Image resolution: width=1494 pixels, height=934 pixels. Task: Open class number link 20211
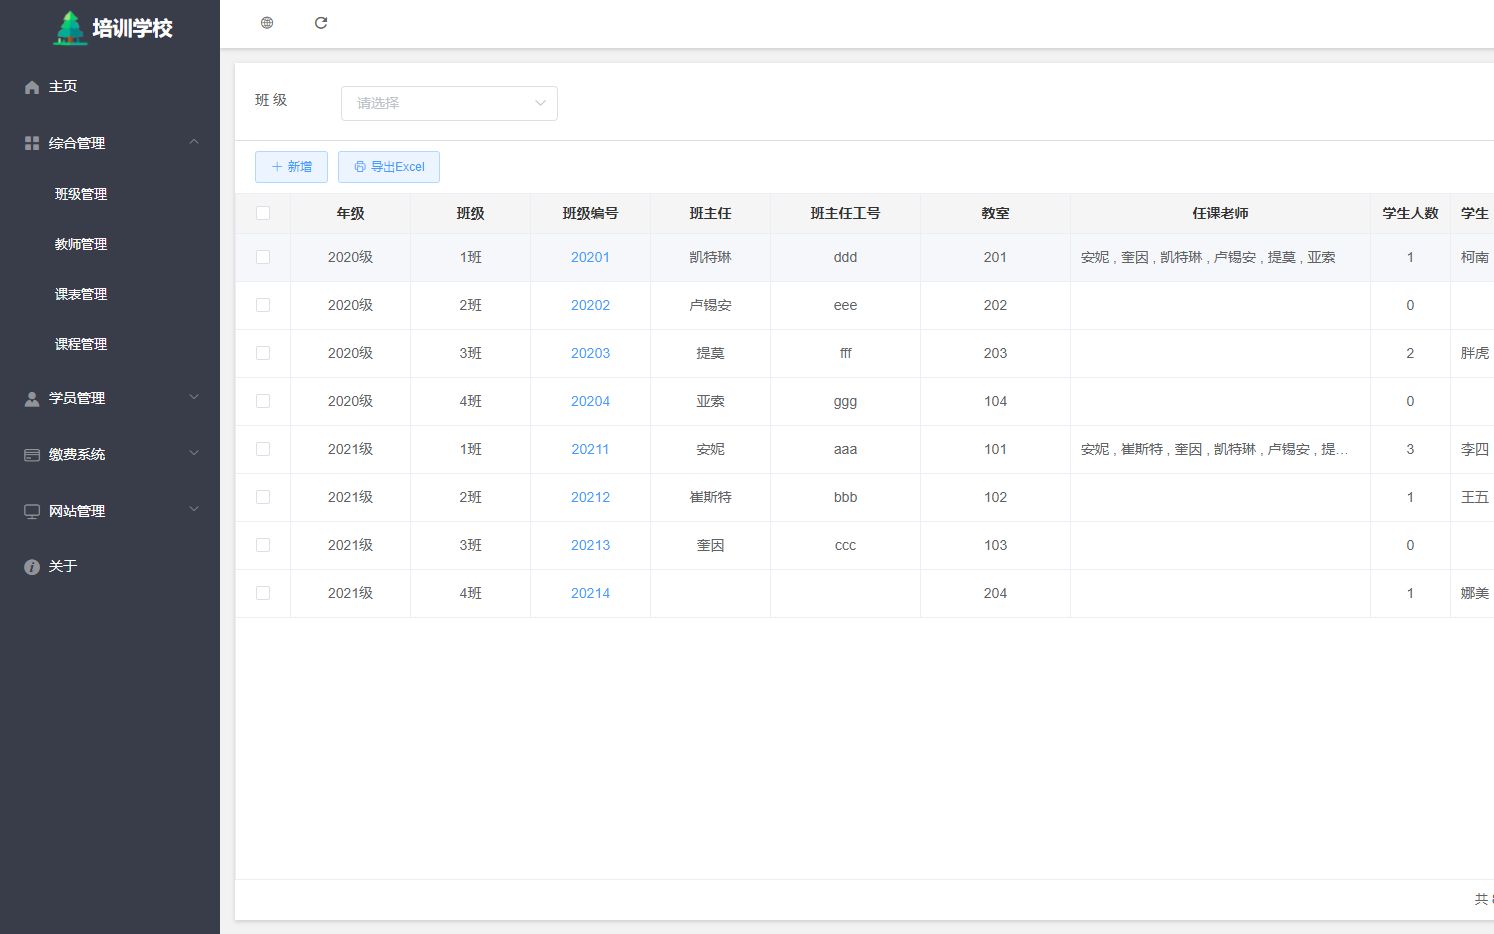(590, 449)
